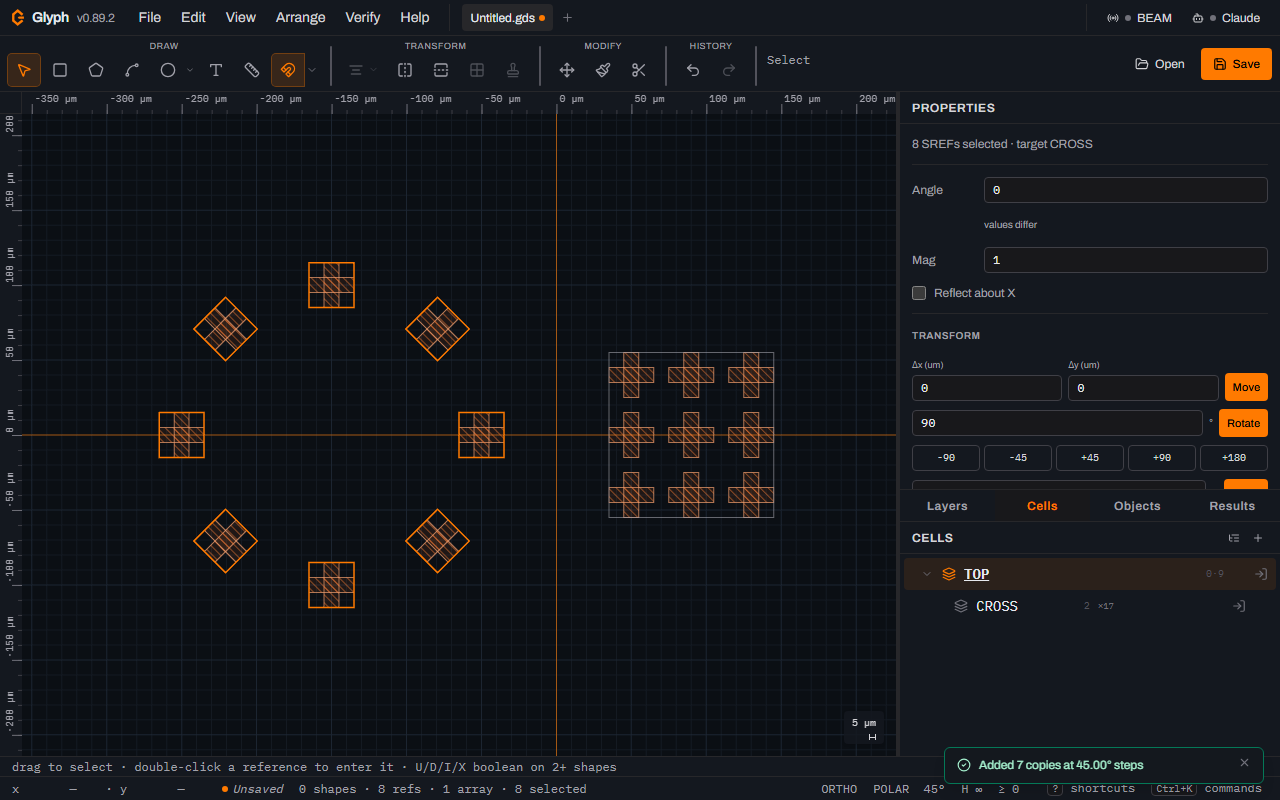Switch to the Objects tab

[x=1137, y=506]
